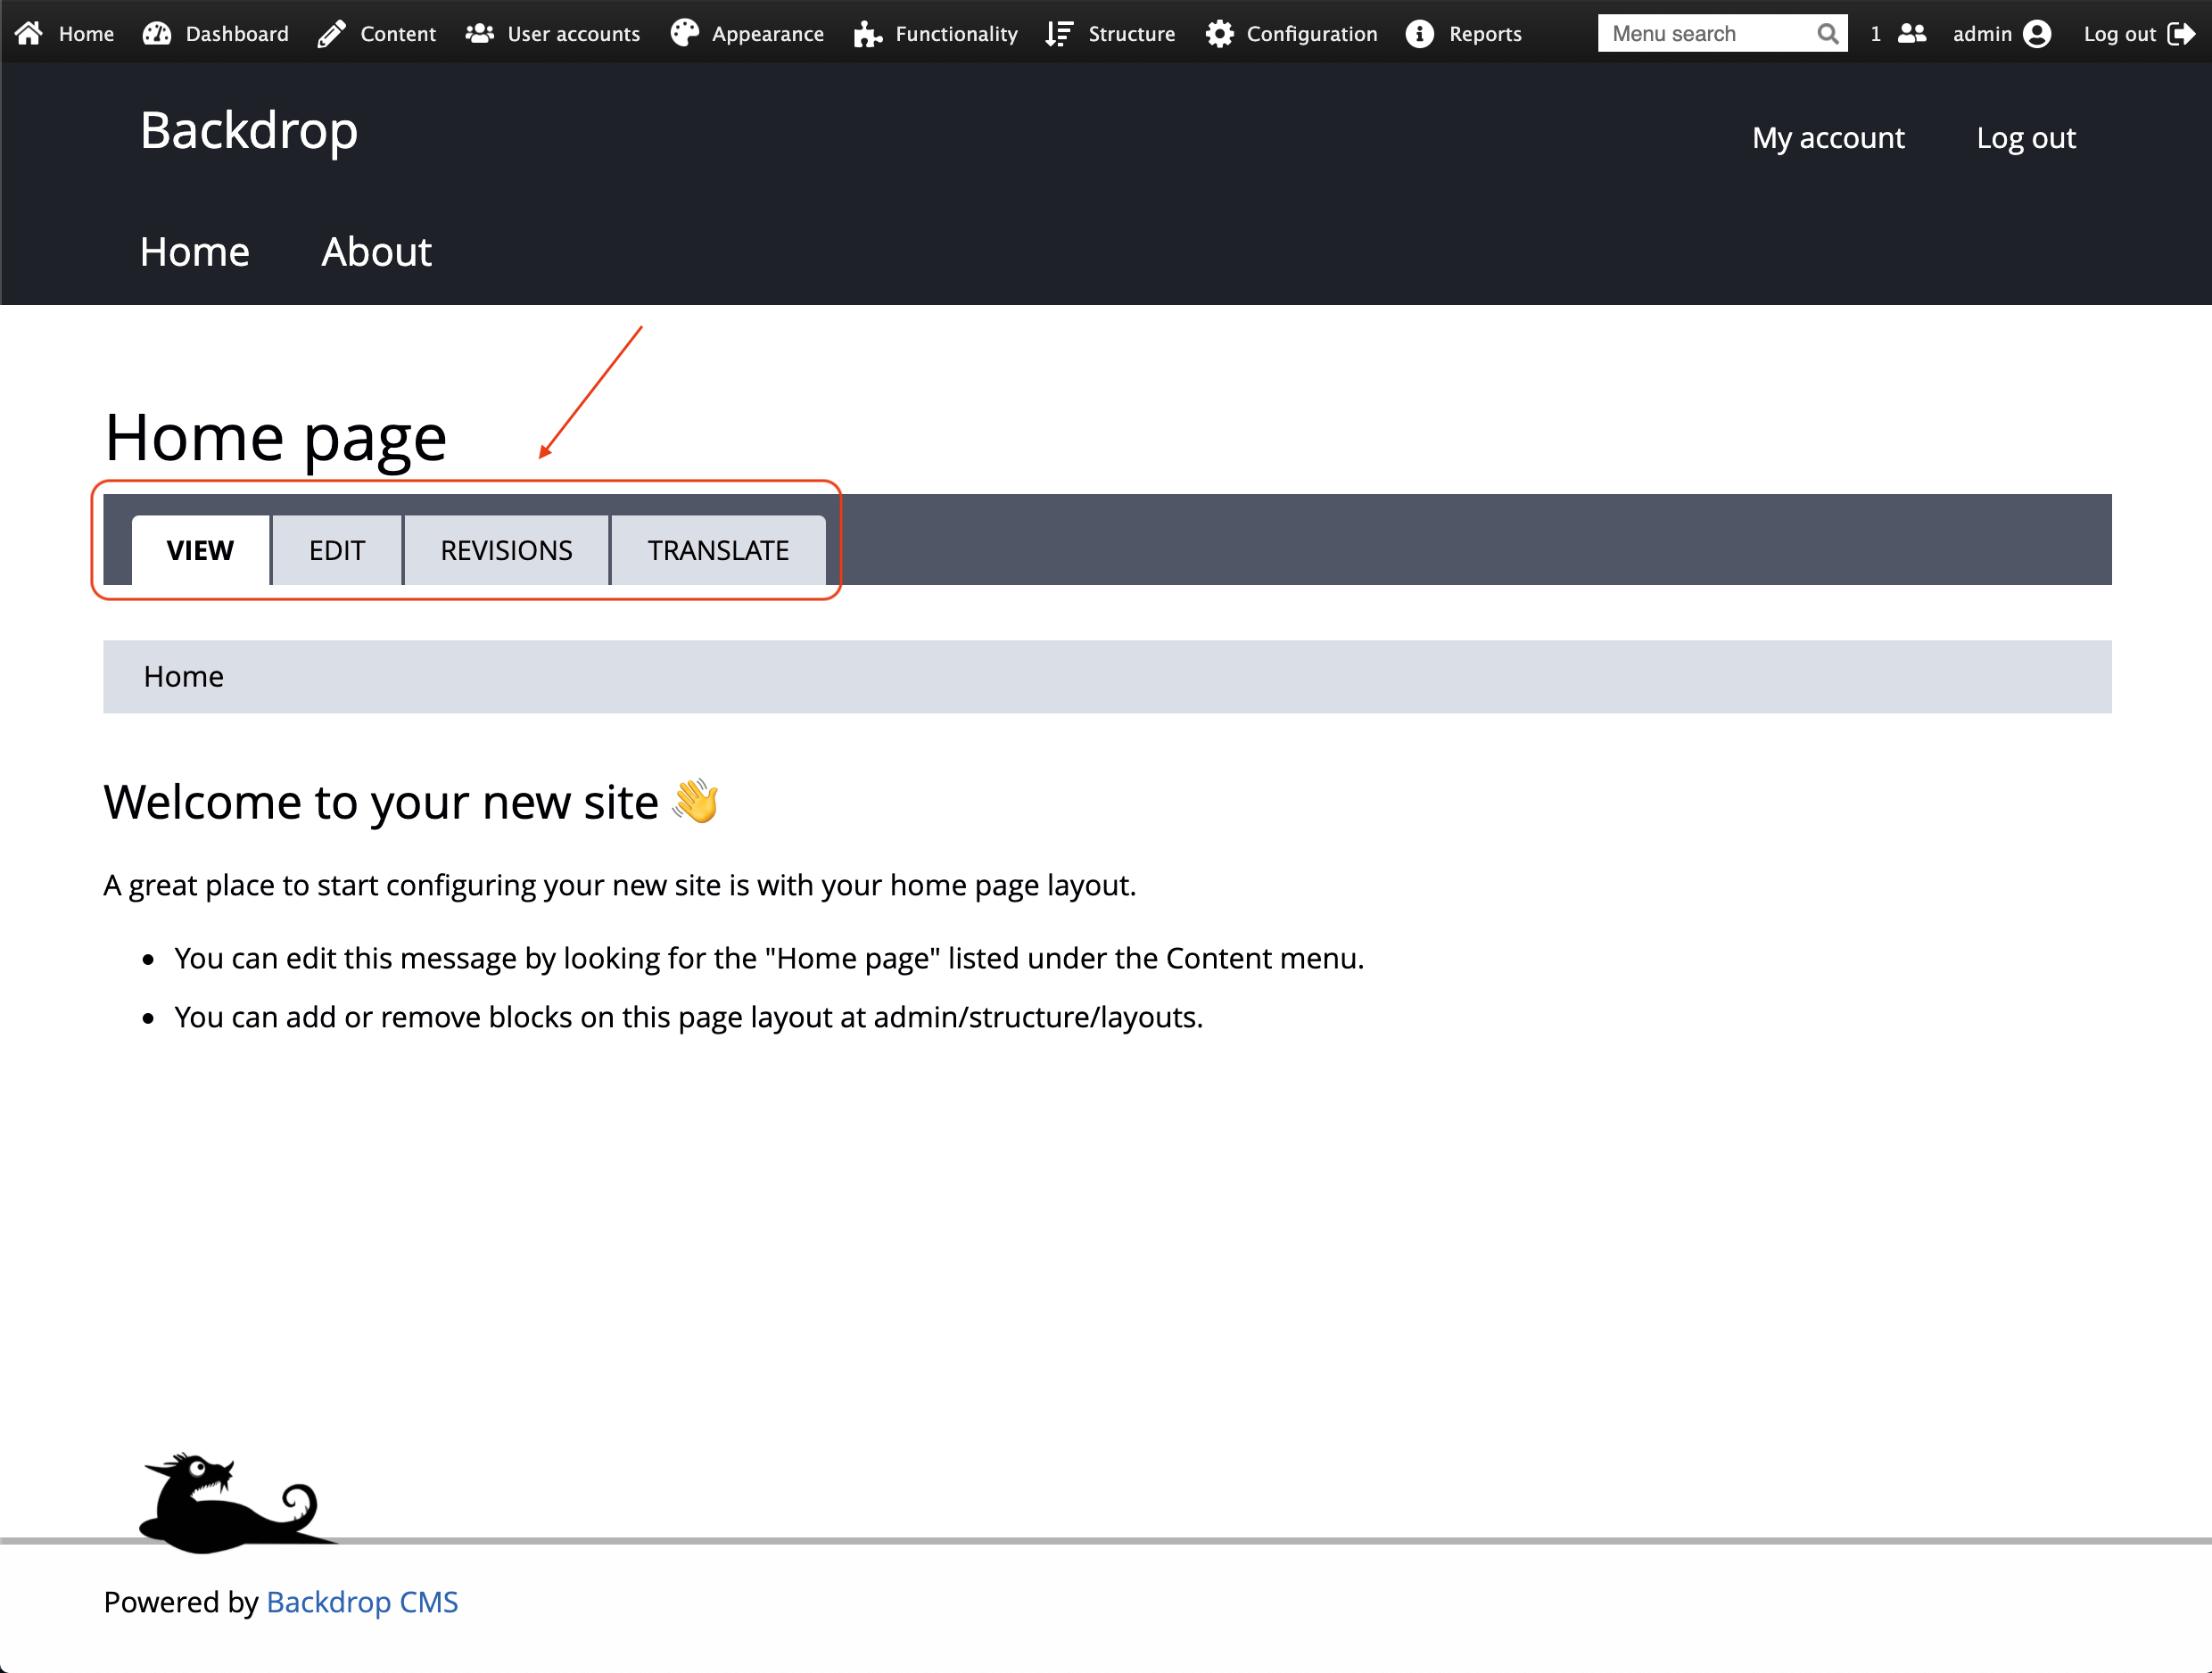Click Home in the main navigation menu
The width and height of the screenshot is (2212, 1673).
tap(194, 252)
